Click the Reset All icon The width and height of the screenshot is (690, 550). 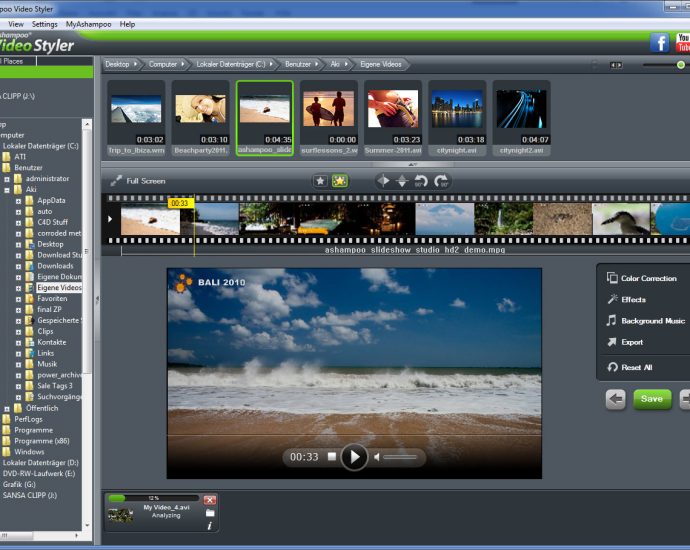[x=613, y=367]
